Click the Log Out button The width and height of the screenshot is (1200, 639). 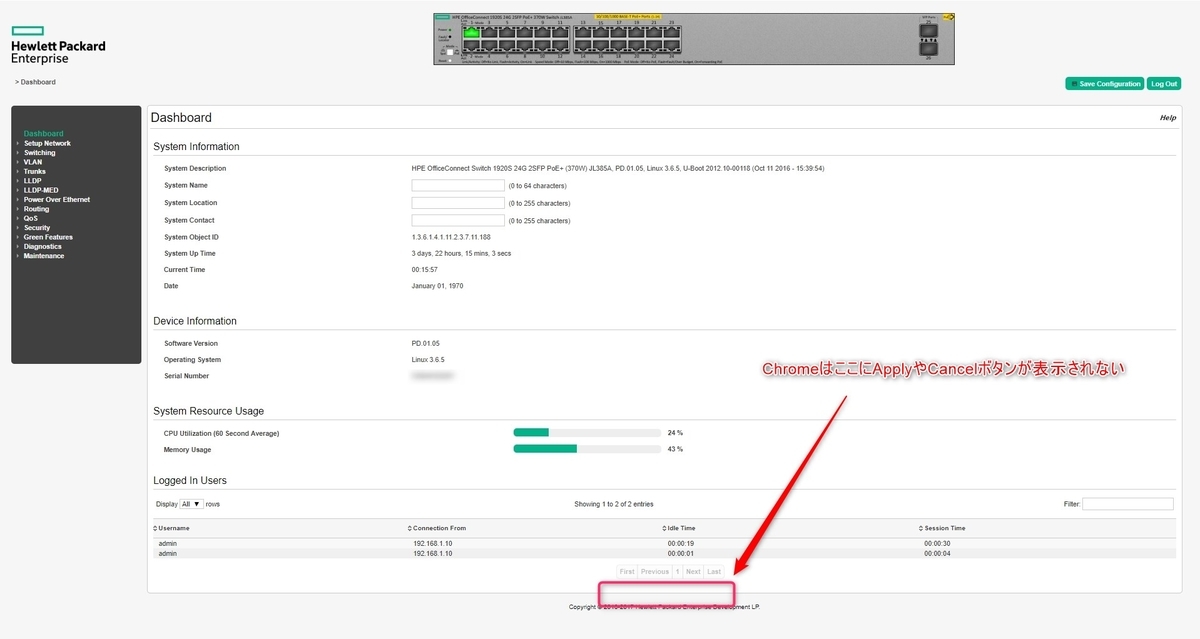click(1164, 84)
